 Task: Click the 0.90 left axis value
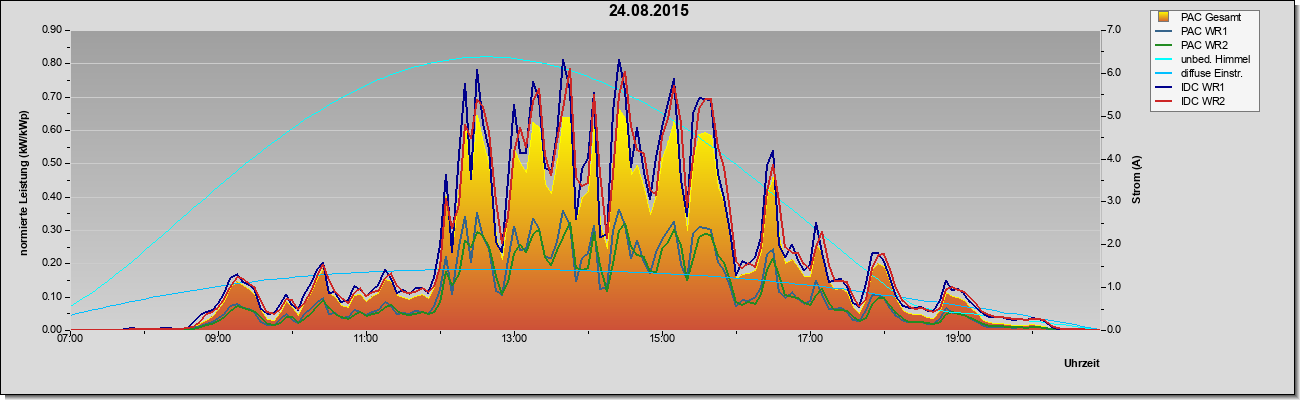pyautogui.click(x=52, y=30)
